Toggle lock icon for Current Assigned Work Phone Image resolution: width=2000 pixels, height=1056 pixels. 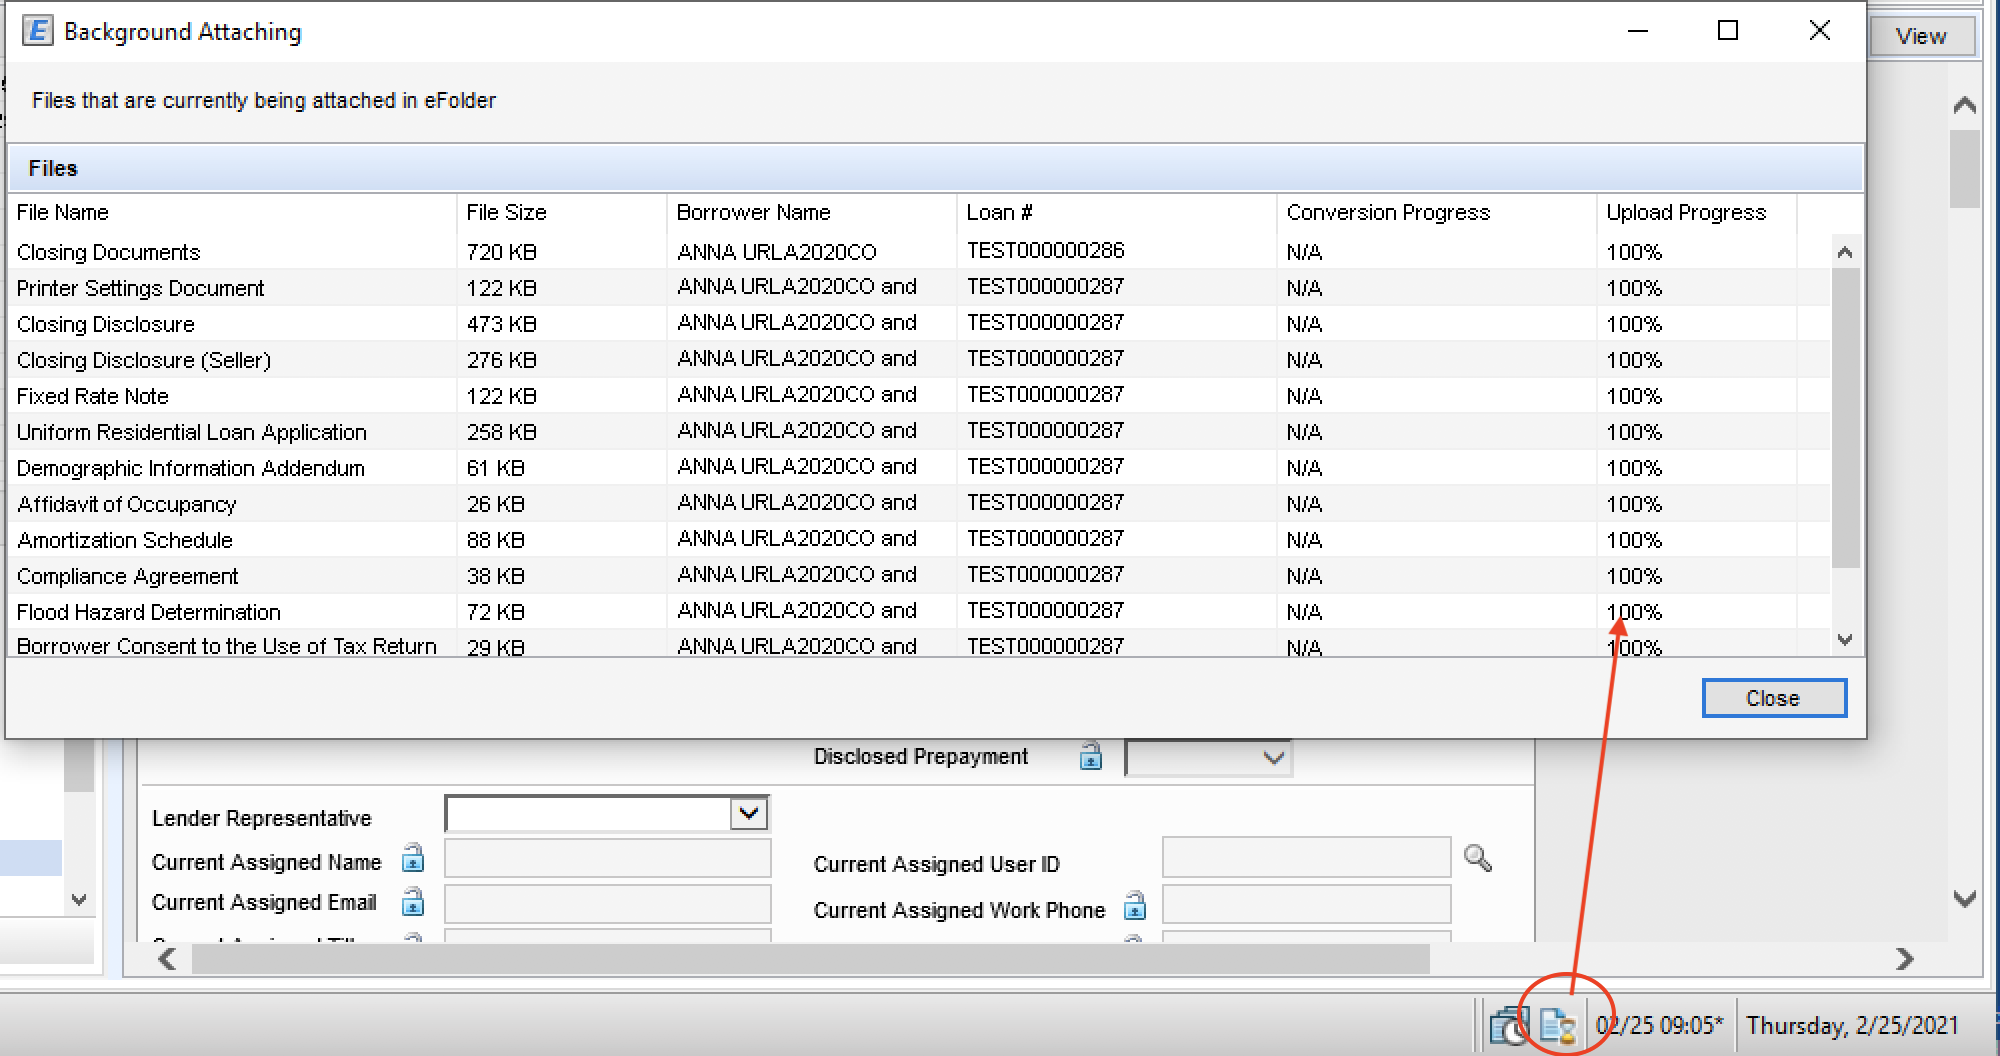1134,907
